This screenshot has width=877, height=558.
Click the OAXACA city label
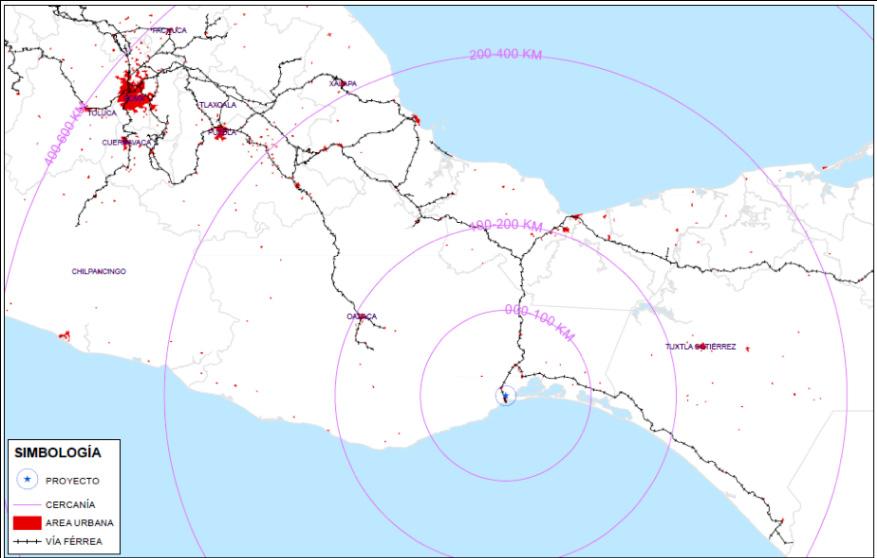pos(362,316)
